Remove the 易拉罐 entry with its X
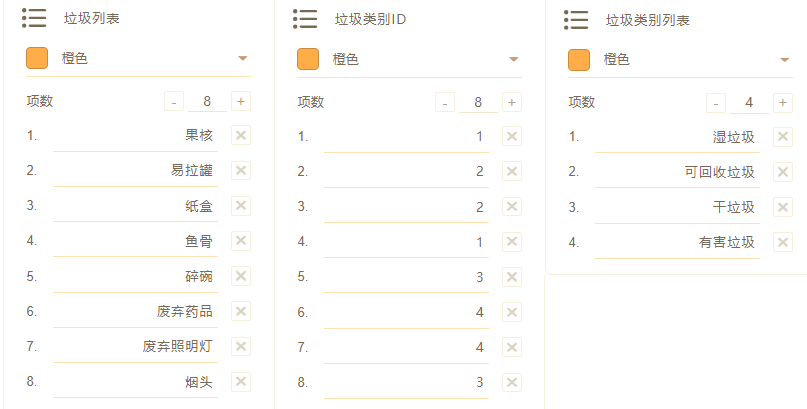 tap(241, 171)
